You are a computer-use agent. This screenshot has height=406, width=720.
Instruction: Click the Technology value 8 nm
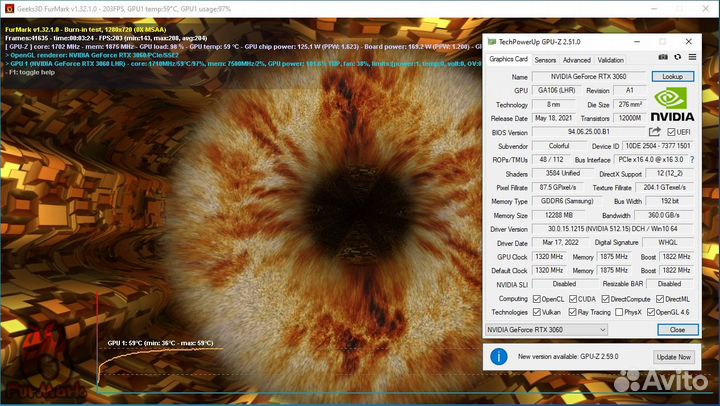click(x=554, y=104)
